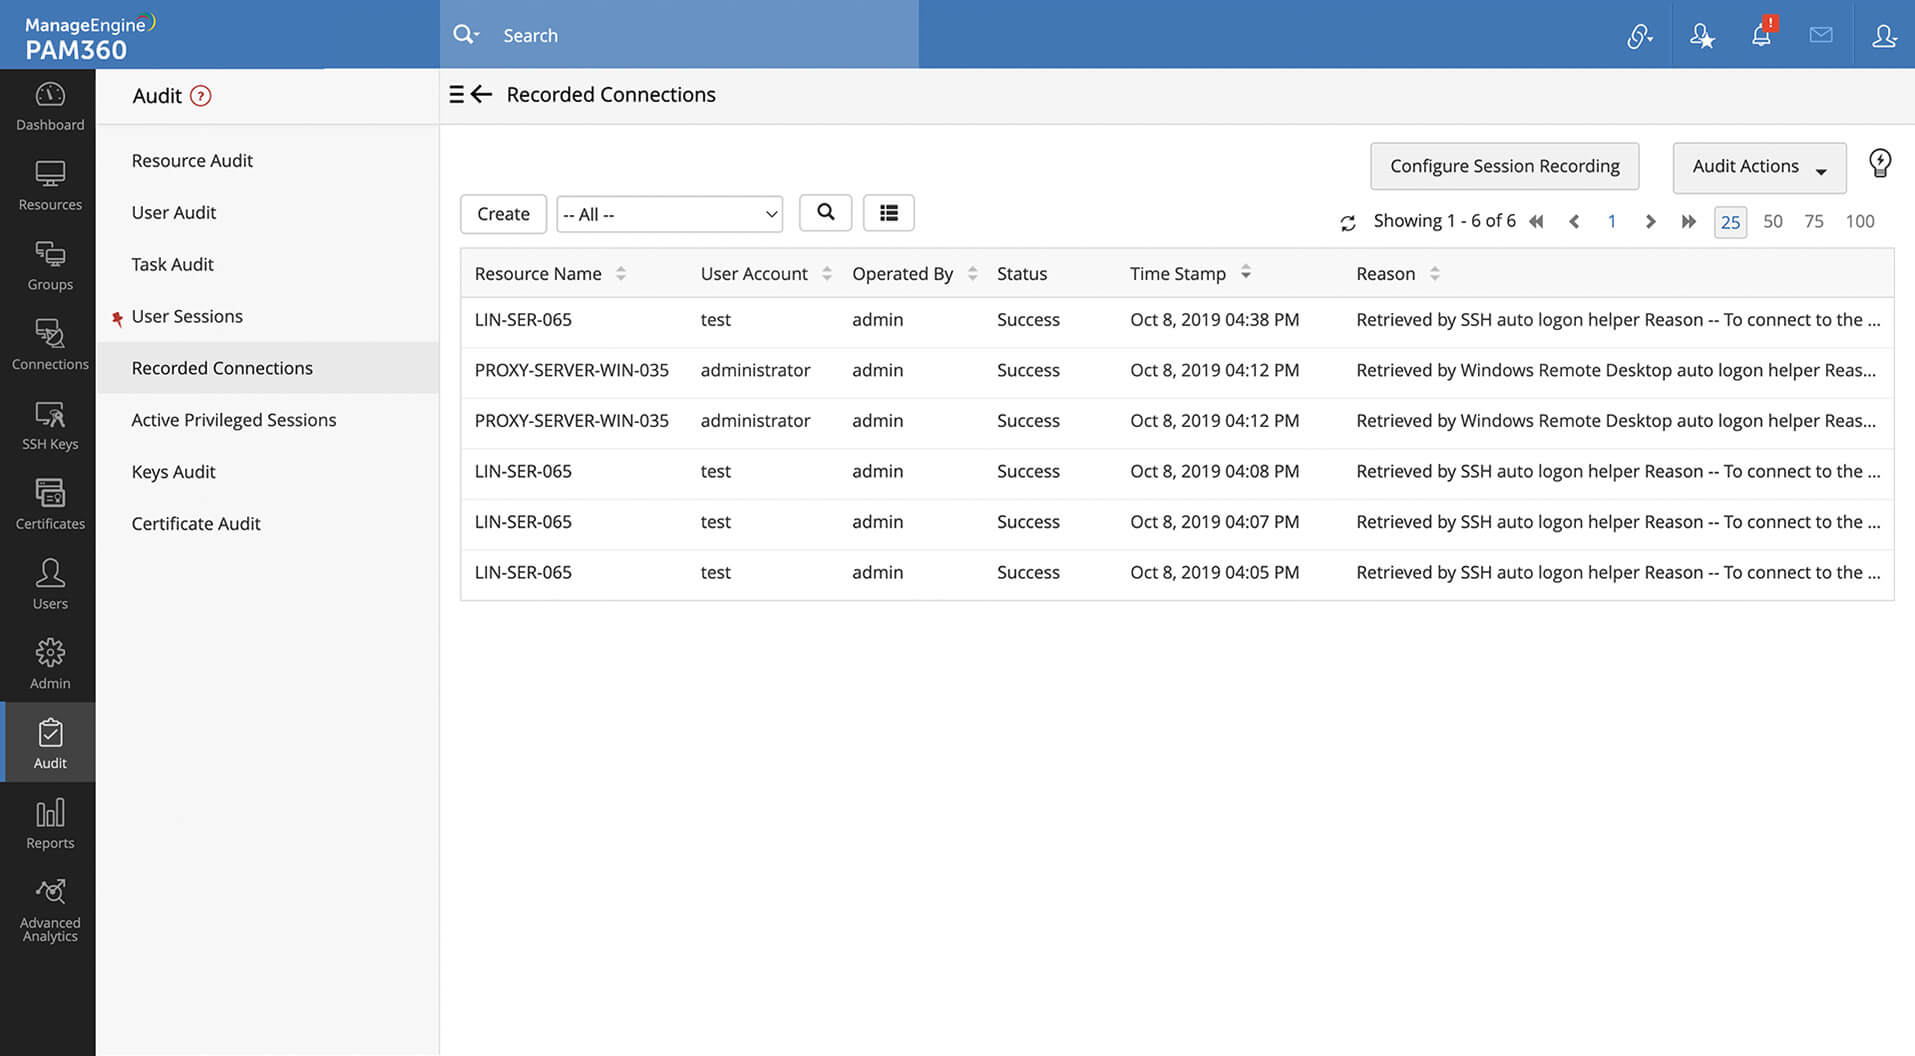Click the Audit help question mark
The width and height of the screenshot is (1915, 1056).
pos(201,96)
